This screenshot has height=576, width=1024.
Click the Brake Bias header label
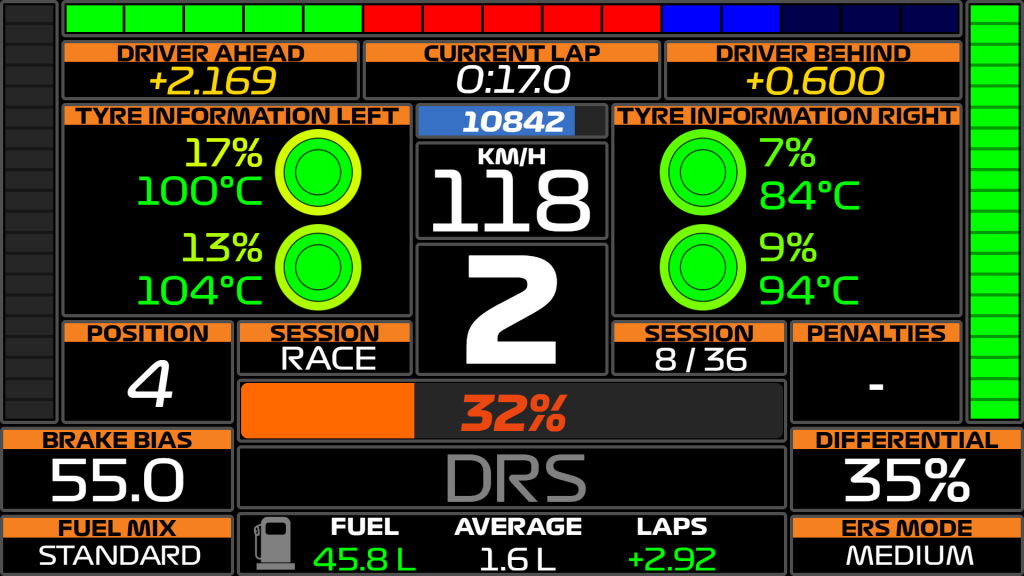pos(117,440)
